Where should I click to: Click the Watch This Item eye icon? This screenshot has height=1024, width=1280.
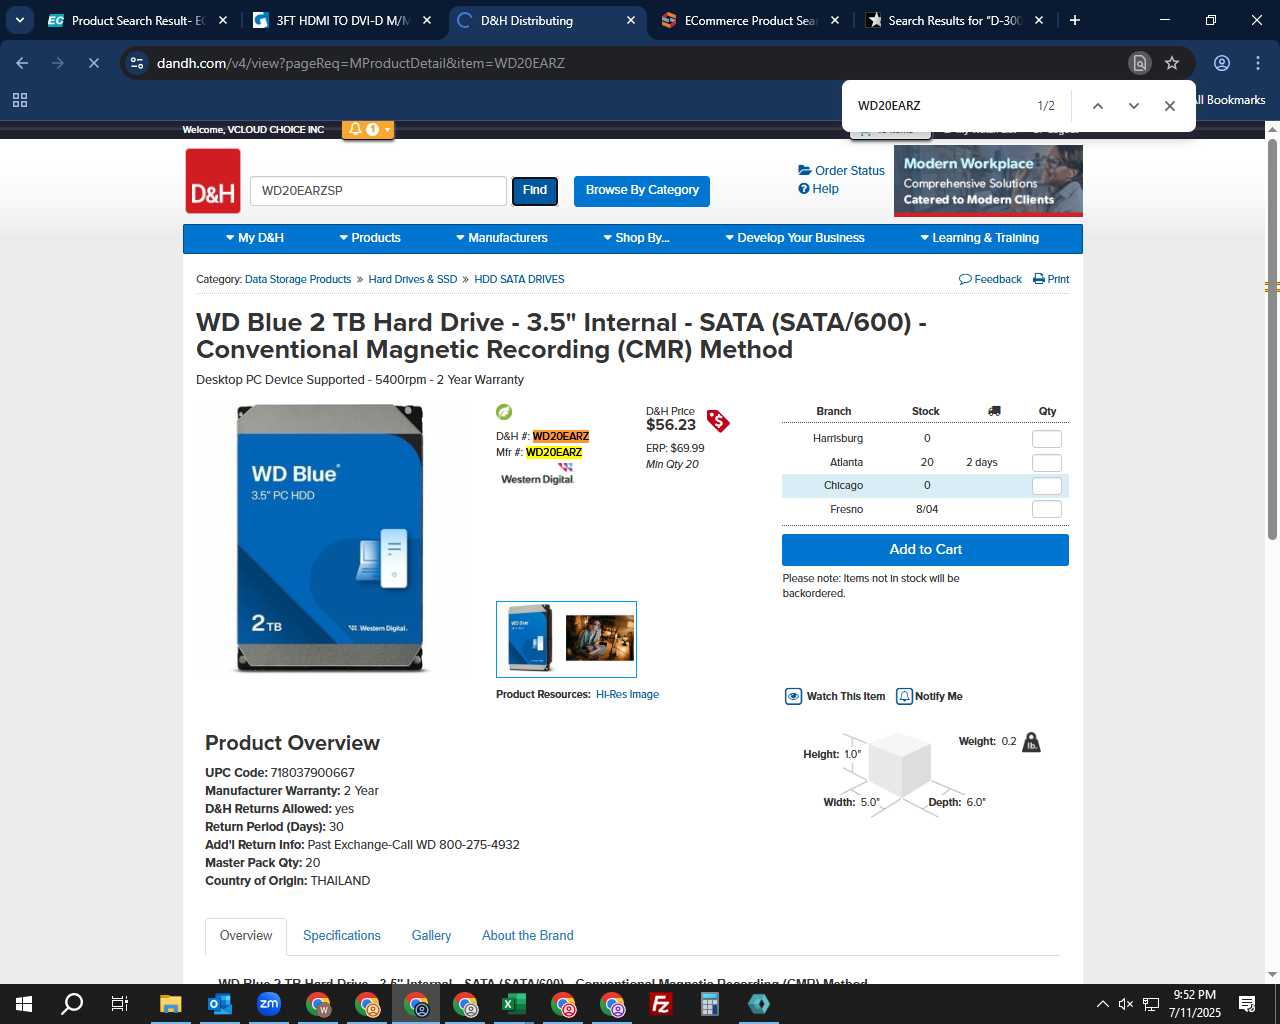(794, 696)
